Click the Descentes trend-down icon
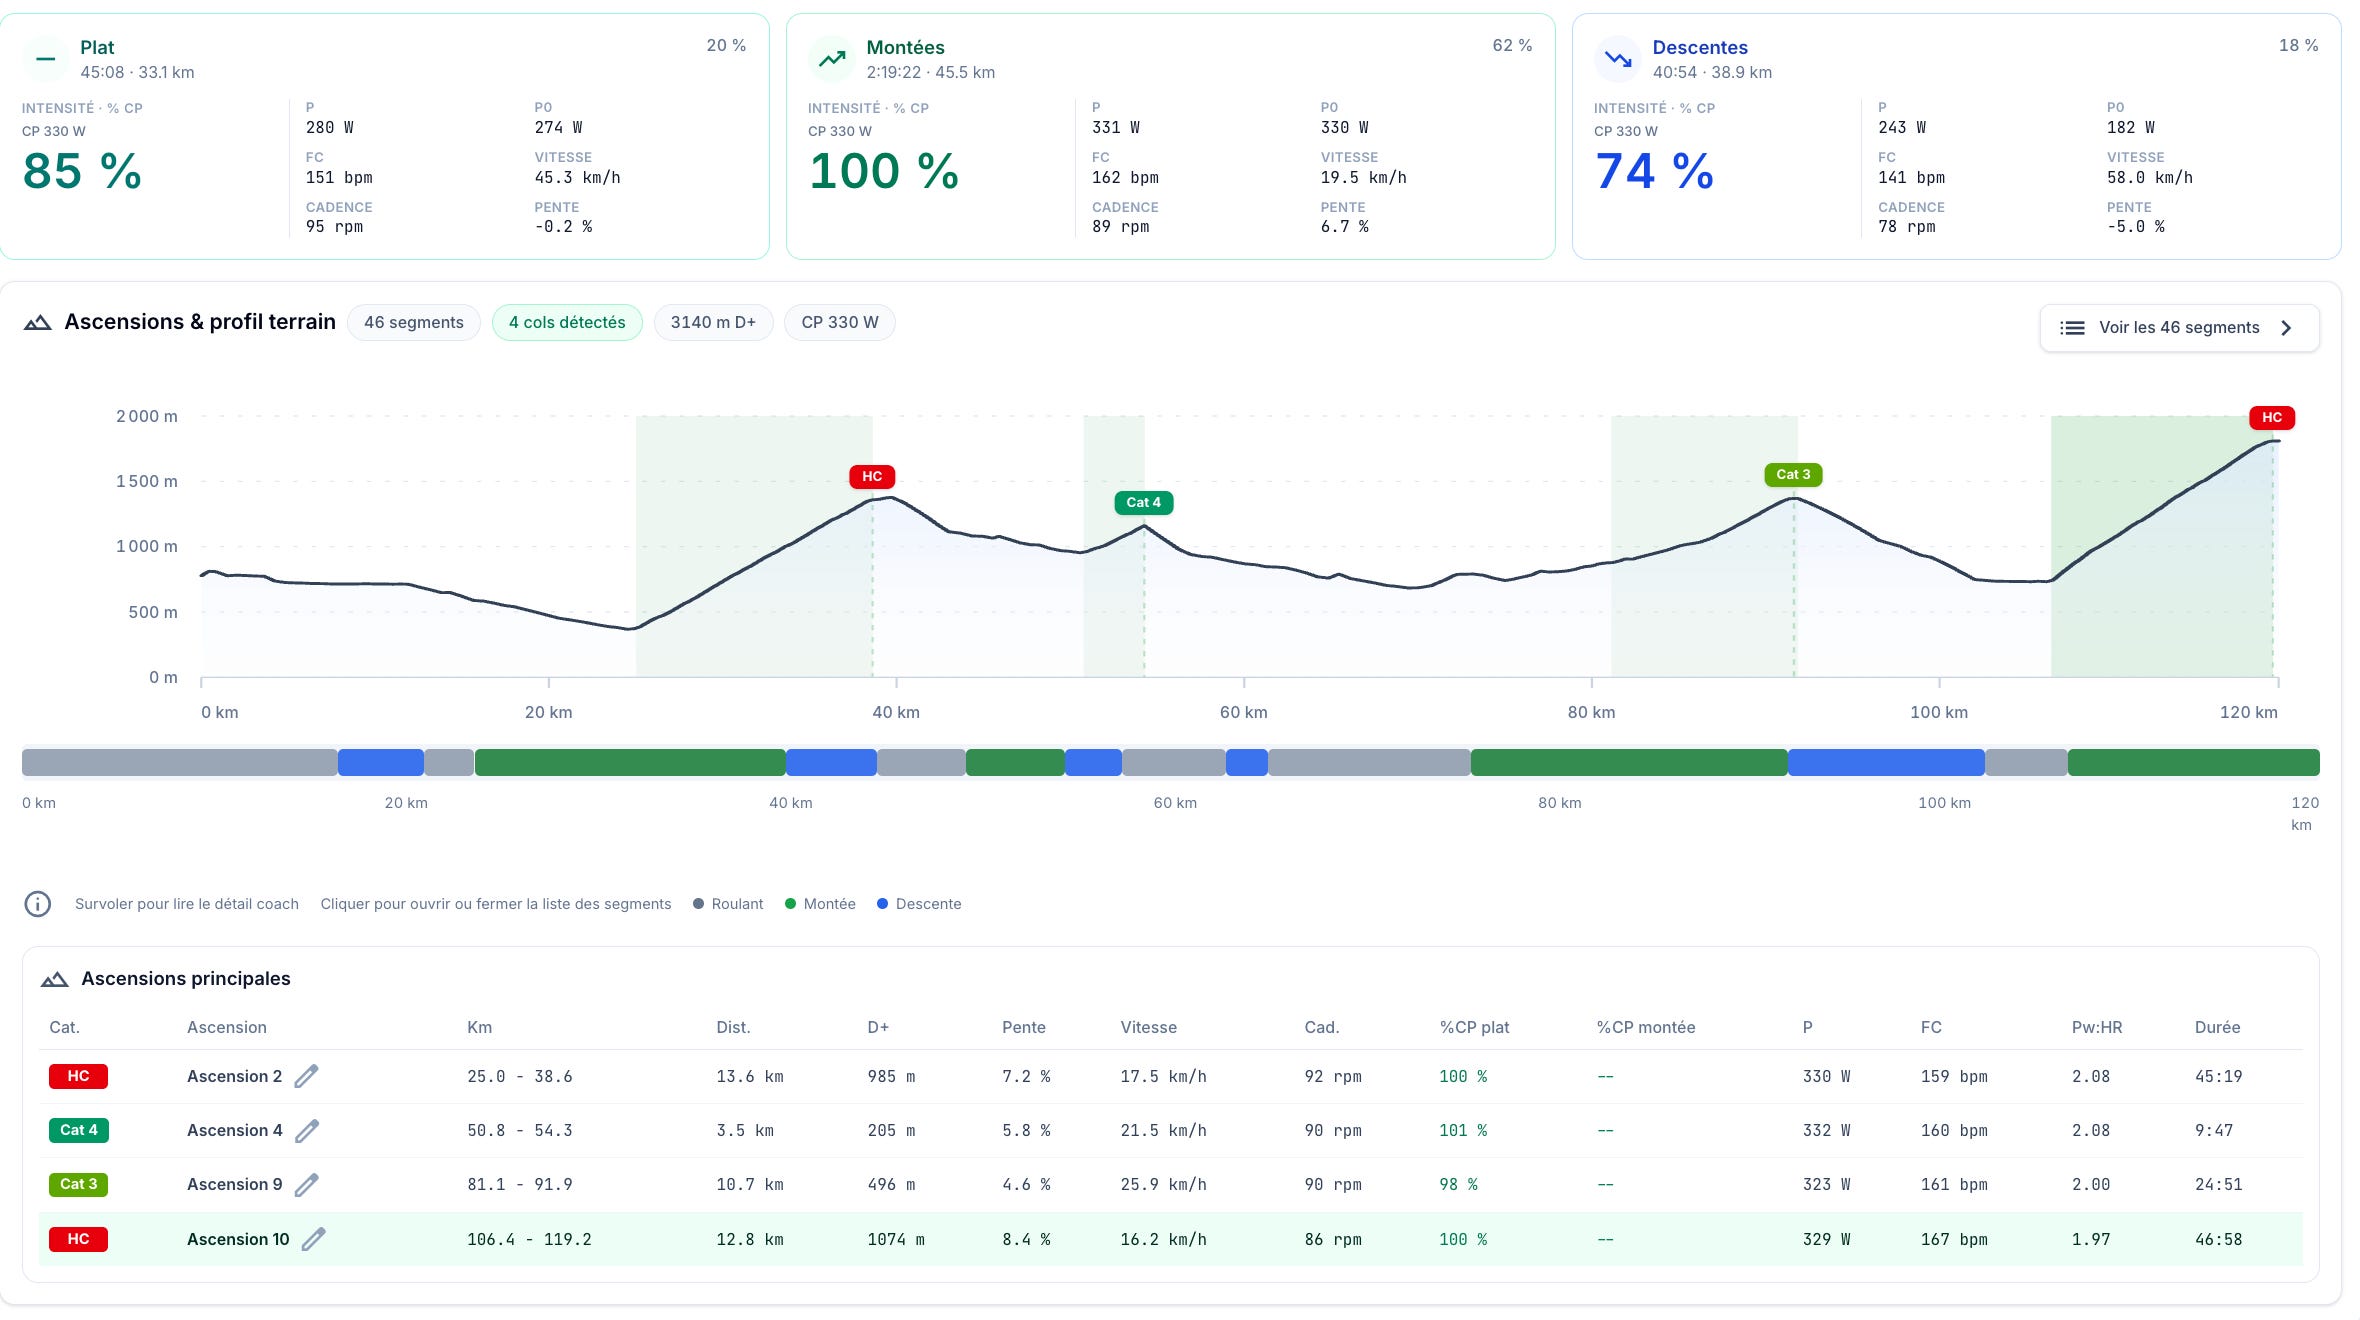Viewport: 2360px width, 1320px height. click(1618, 59)
